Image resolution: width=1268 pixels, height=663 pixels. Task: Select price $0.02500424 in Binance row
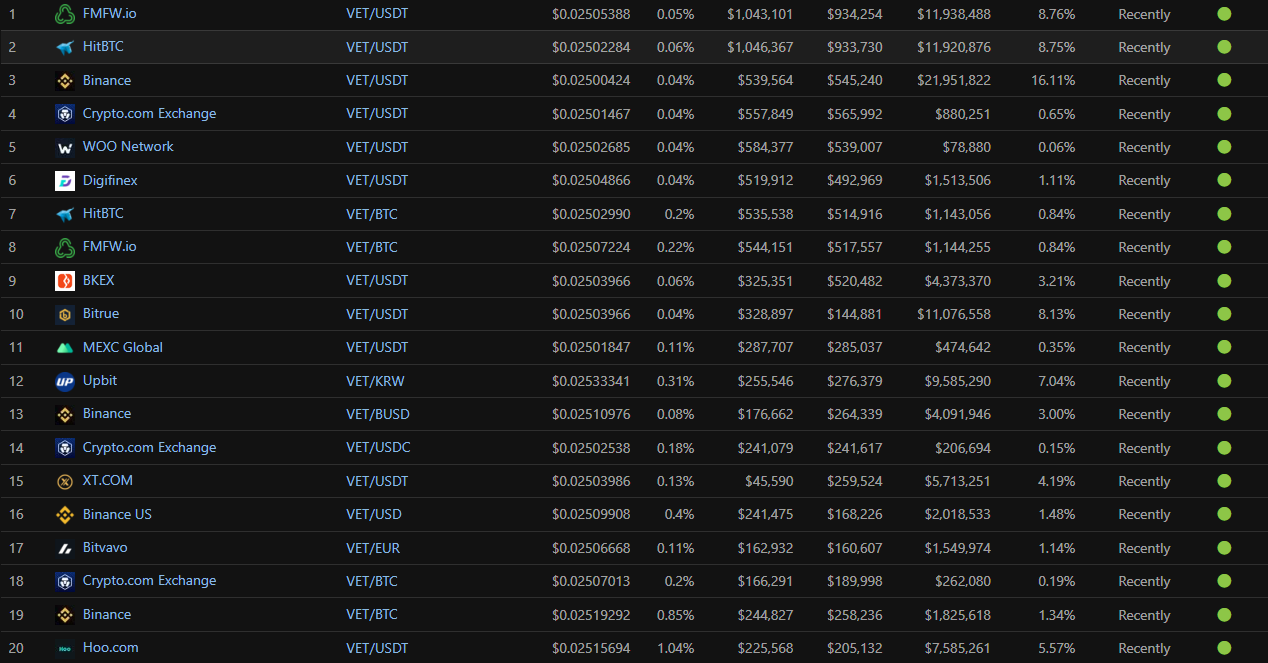coord(591,81)
